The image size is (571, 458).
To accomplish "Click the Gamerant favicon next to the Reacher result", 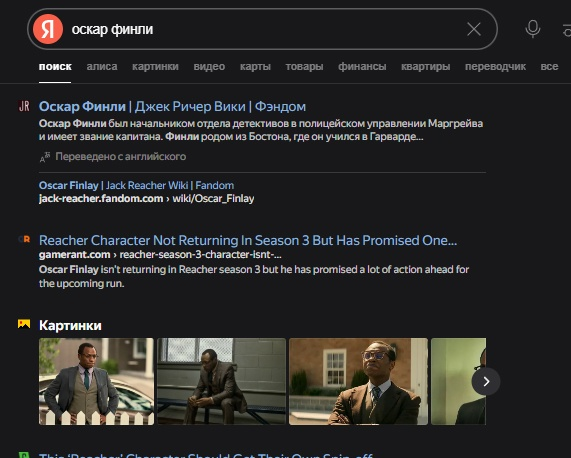I will coord(24,239).
